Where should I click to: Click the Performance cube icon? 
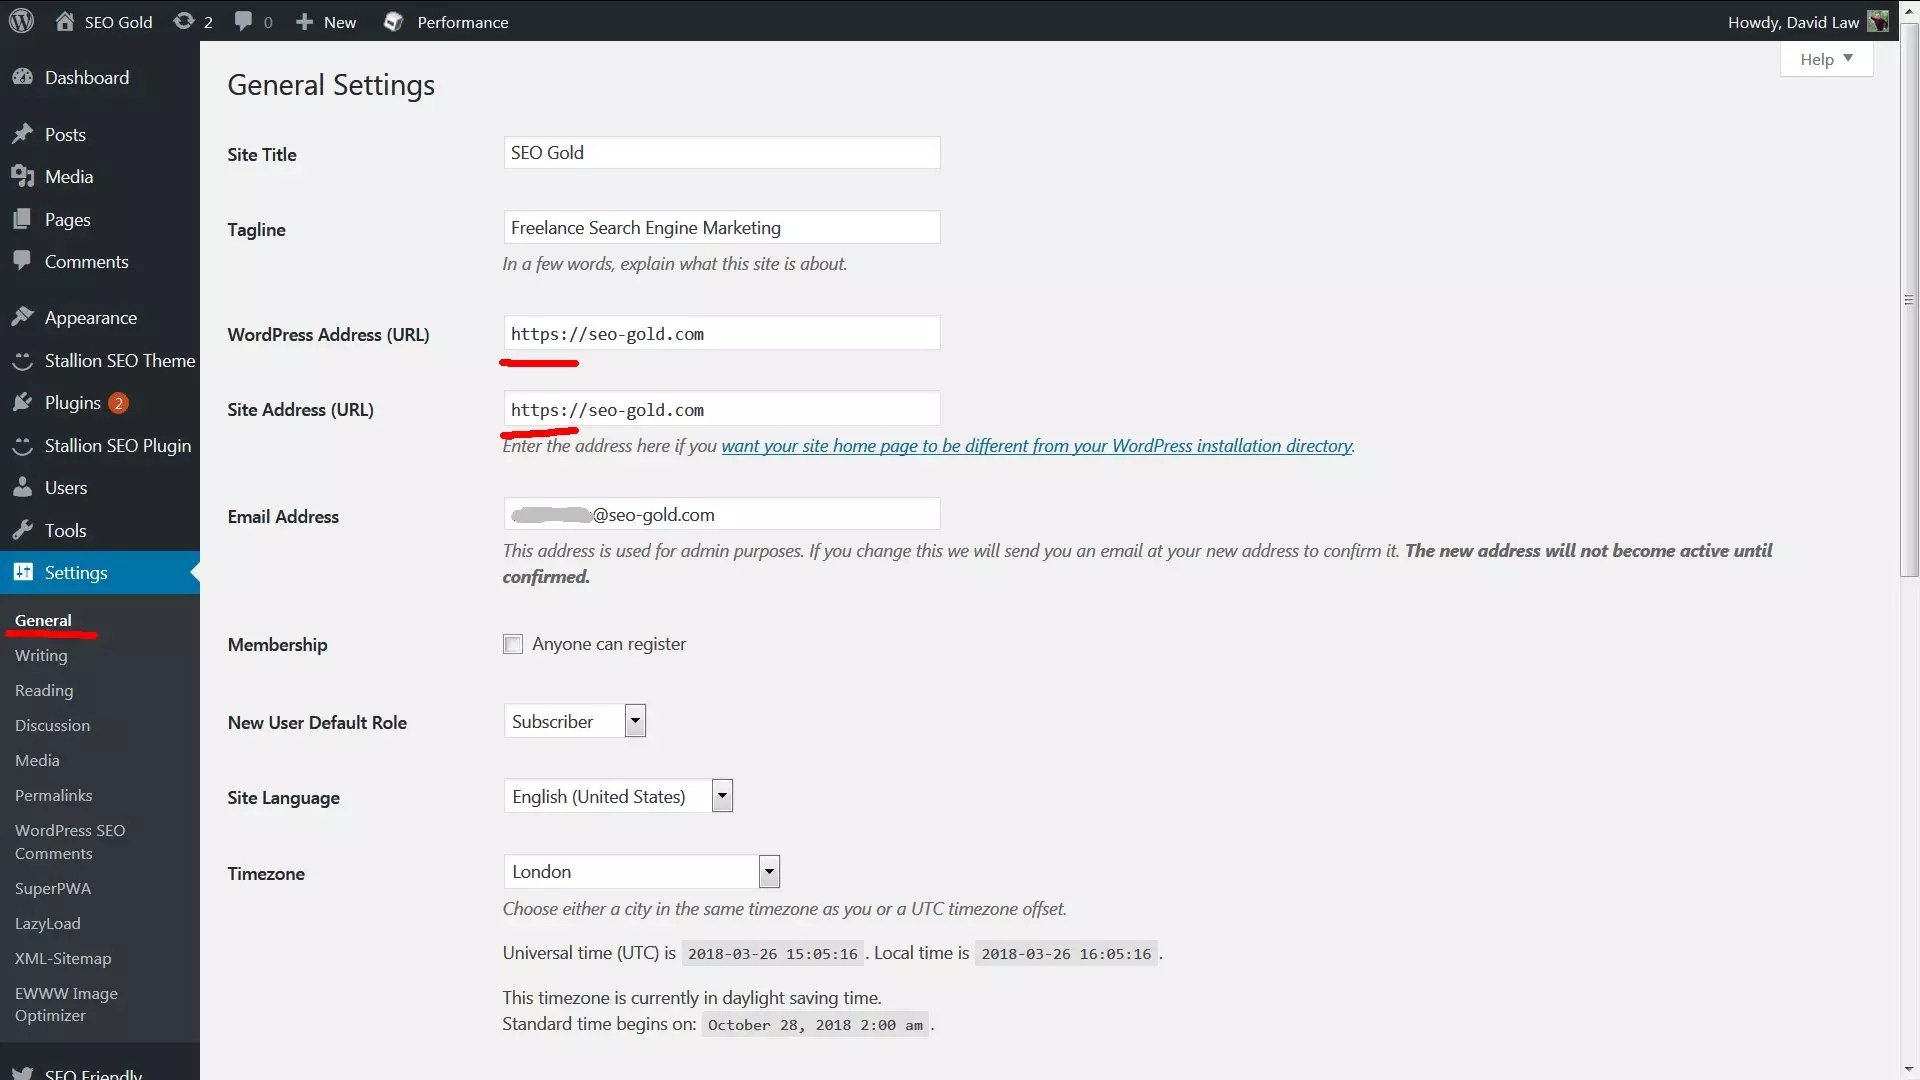394,21
